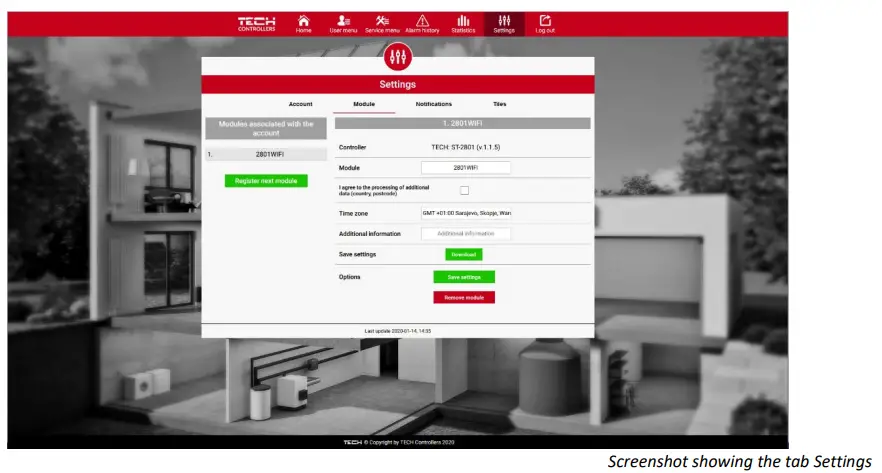Image resolution: width=882 pixels, height=473 pixels.
Task: Open the User menu icon
Action: click(x=343, y=24)
